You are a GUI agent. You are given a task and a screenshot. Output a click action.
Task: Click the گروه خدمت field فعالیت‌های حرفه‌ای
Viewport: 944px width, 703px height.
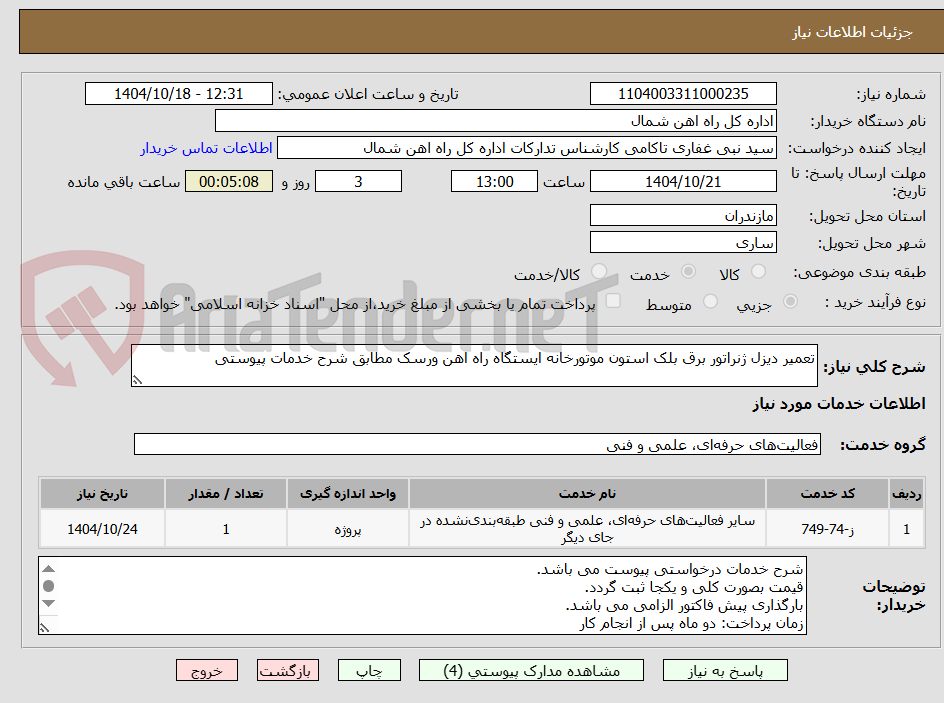(x=477, y=444)
